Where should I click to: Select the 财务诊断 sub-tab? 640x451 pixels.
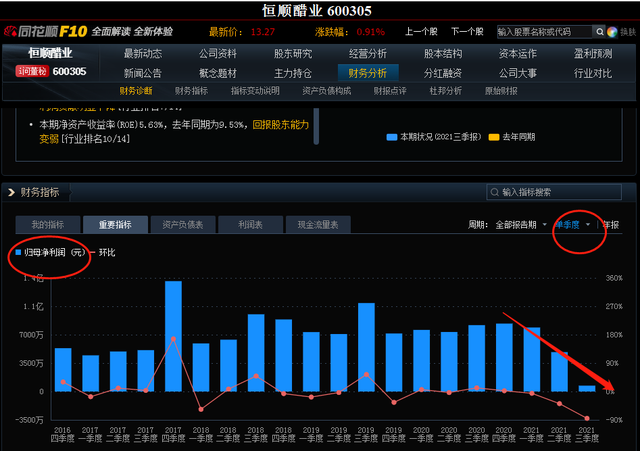[x=136, y=91]
